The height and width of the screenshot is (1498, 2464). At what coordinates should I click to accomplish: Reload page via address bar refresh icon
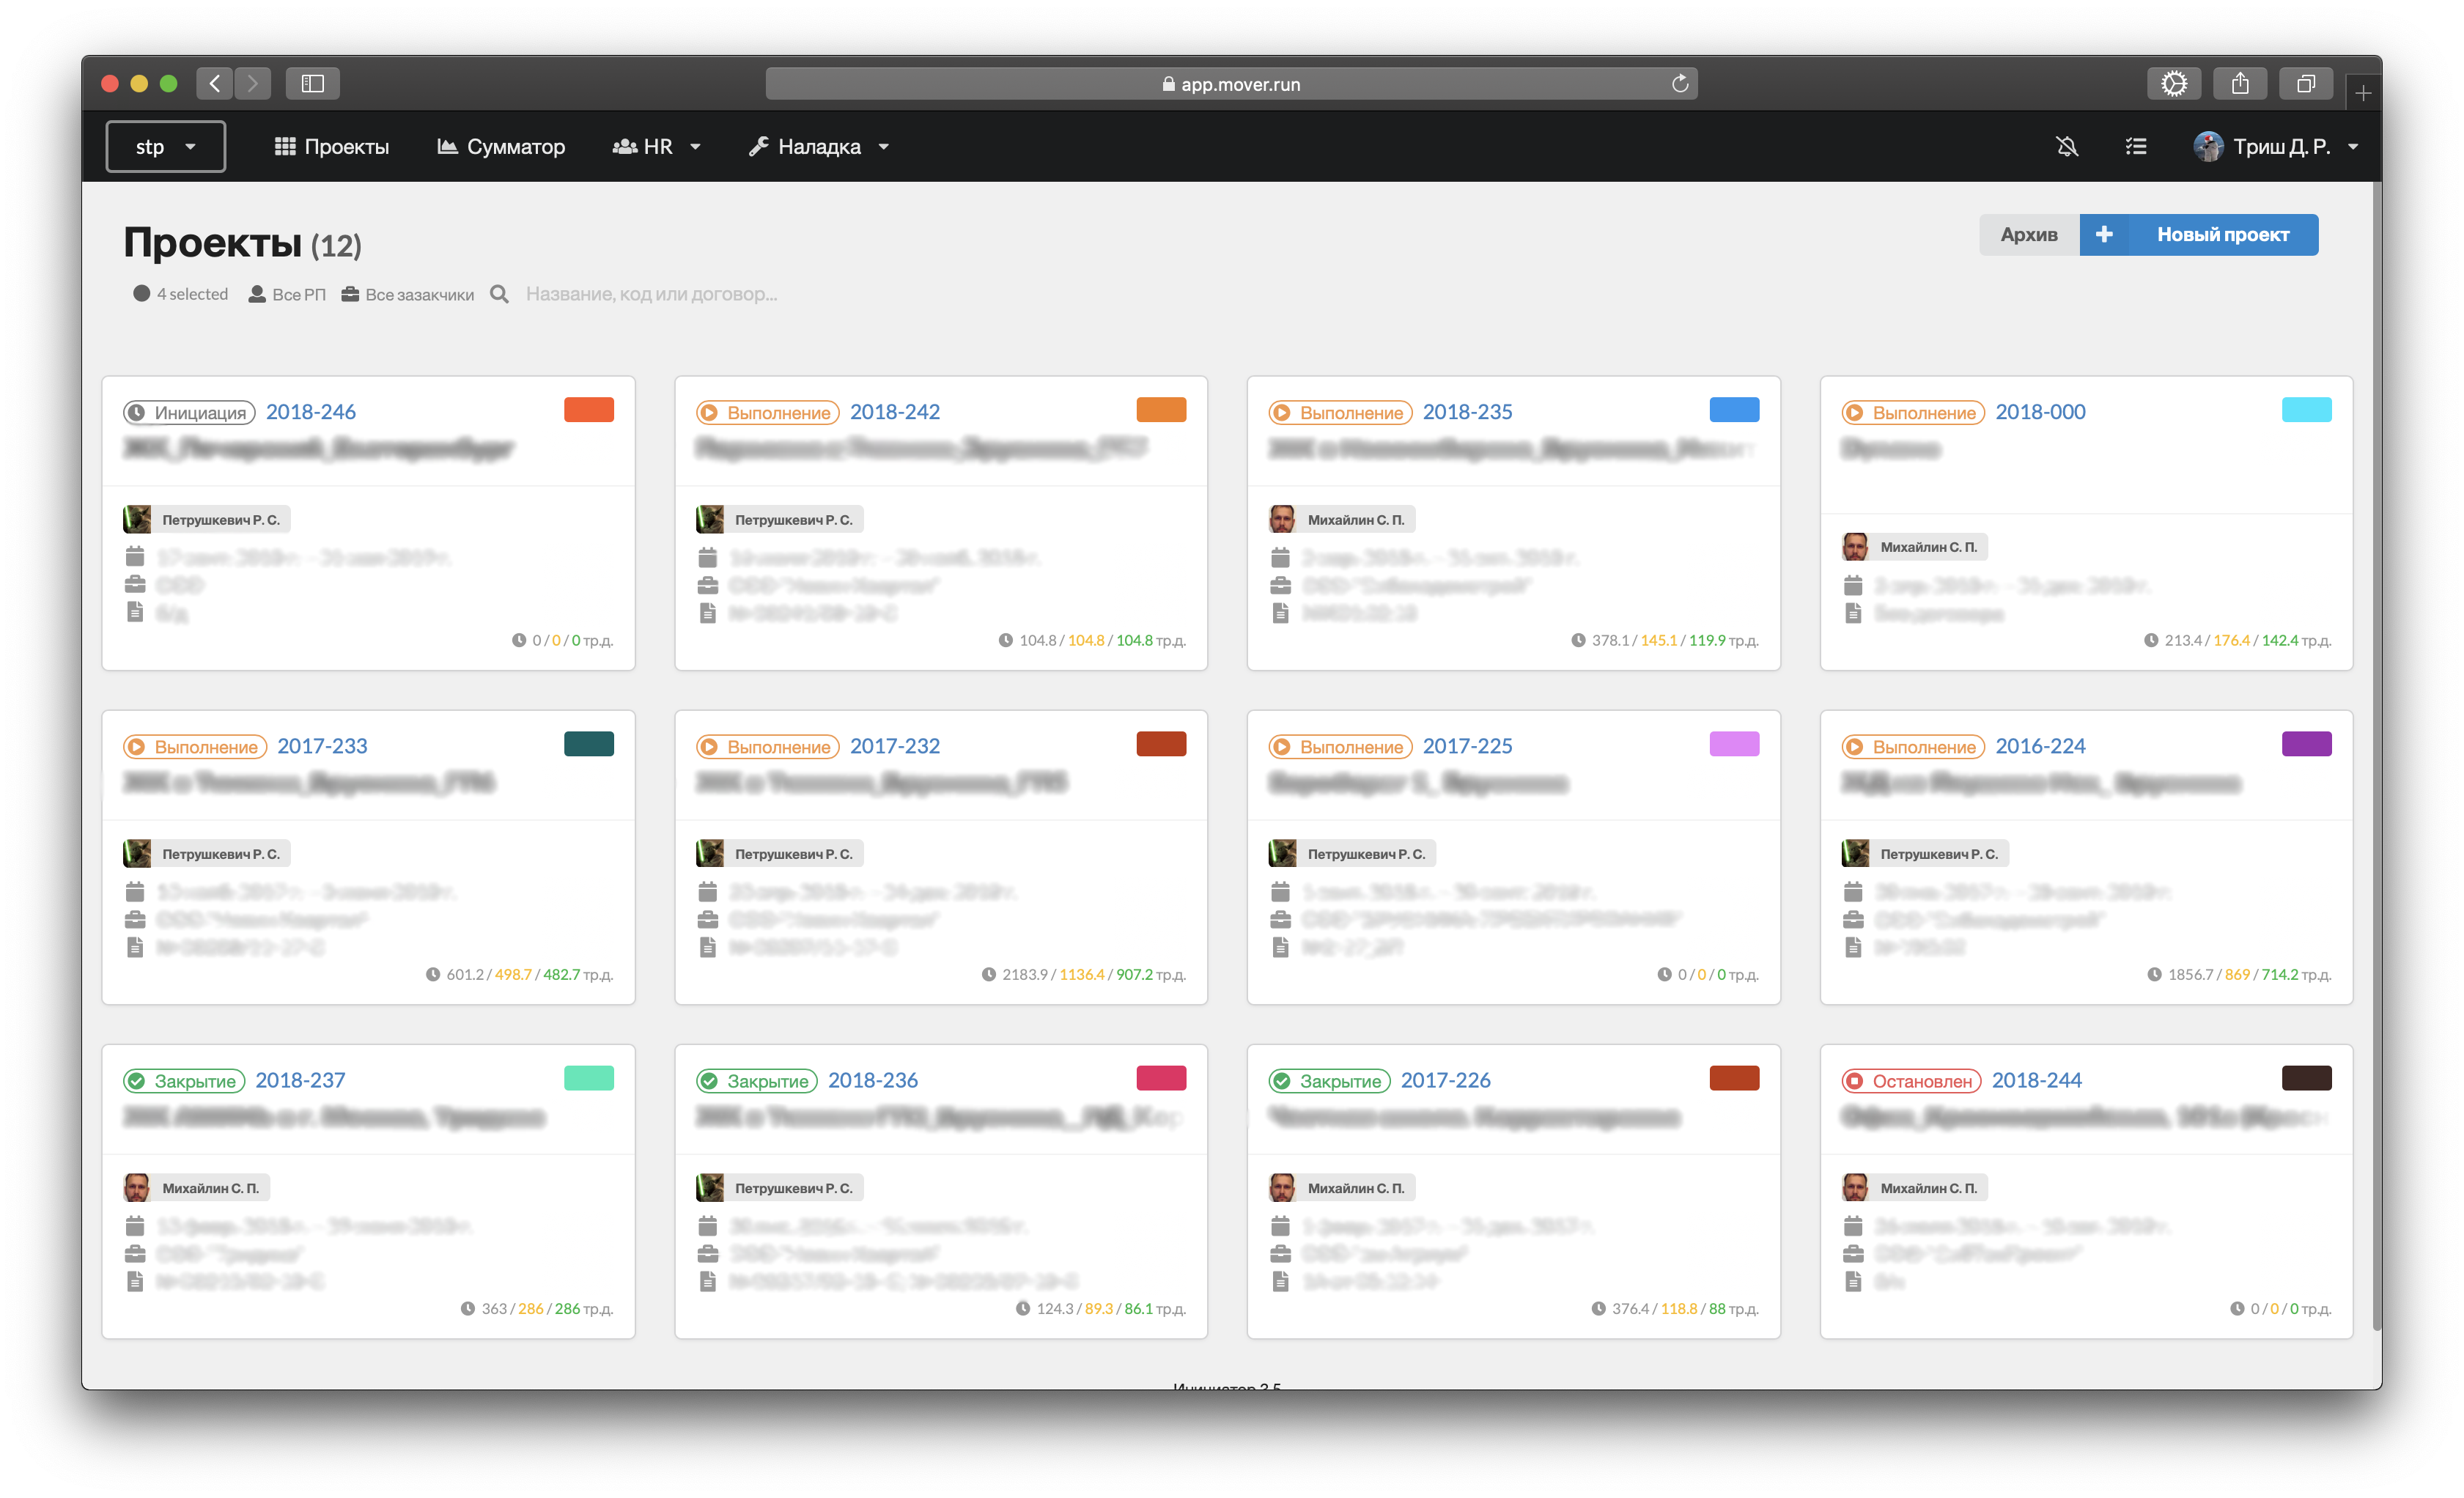1680,84
